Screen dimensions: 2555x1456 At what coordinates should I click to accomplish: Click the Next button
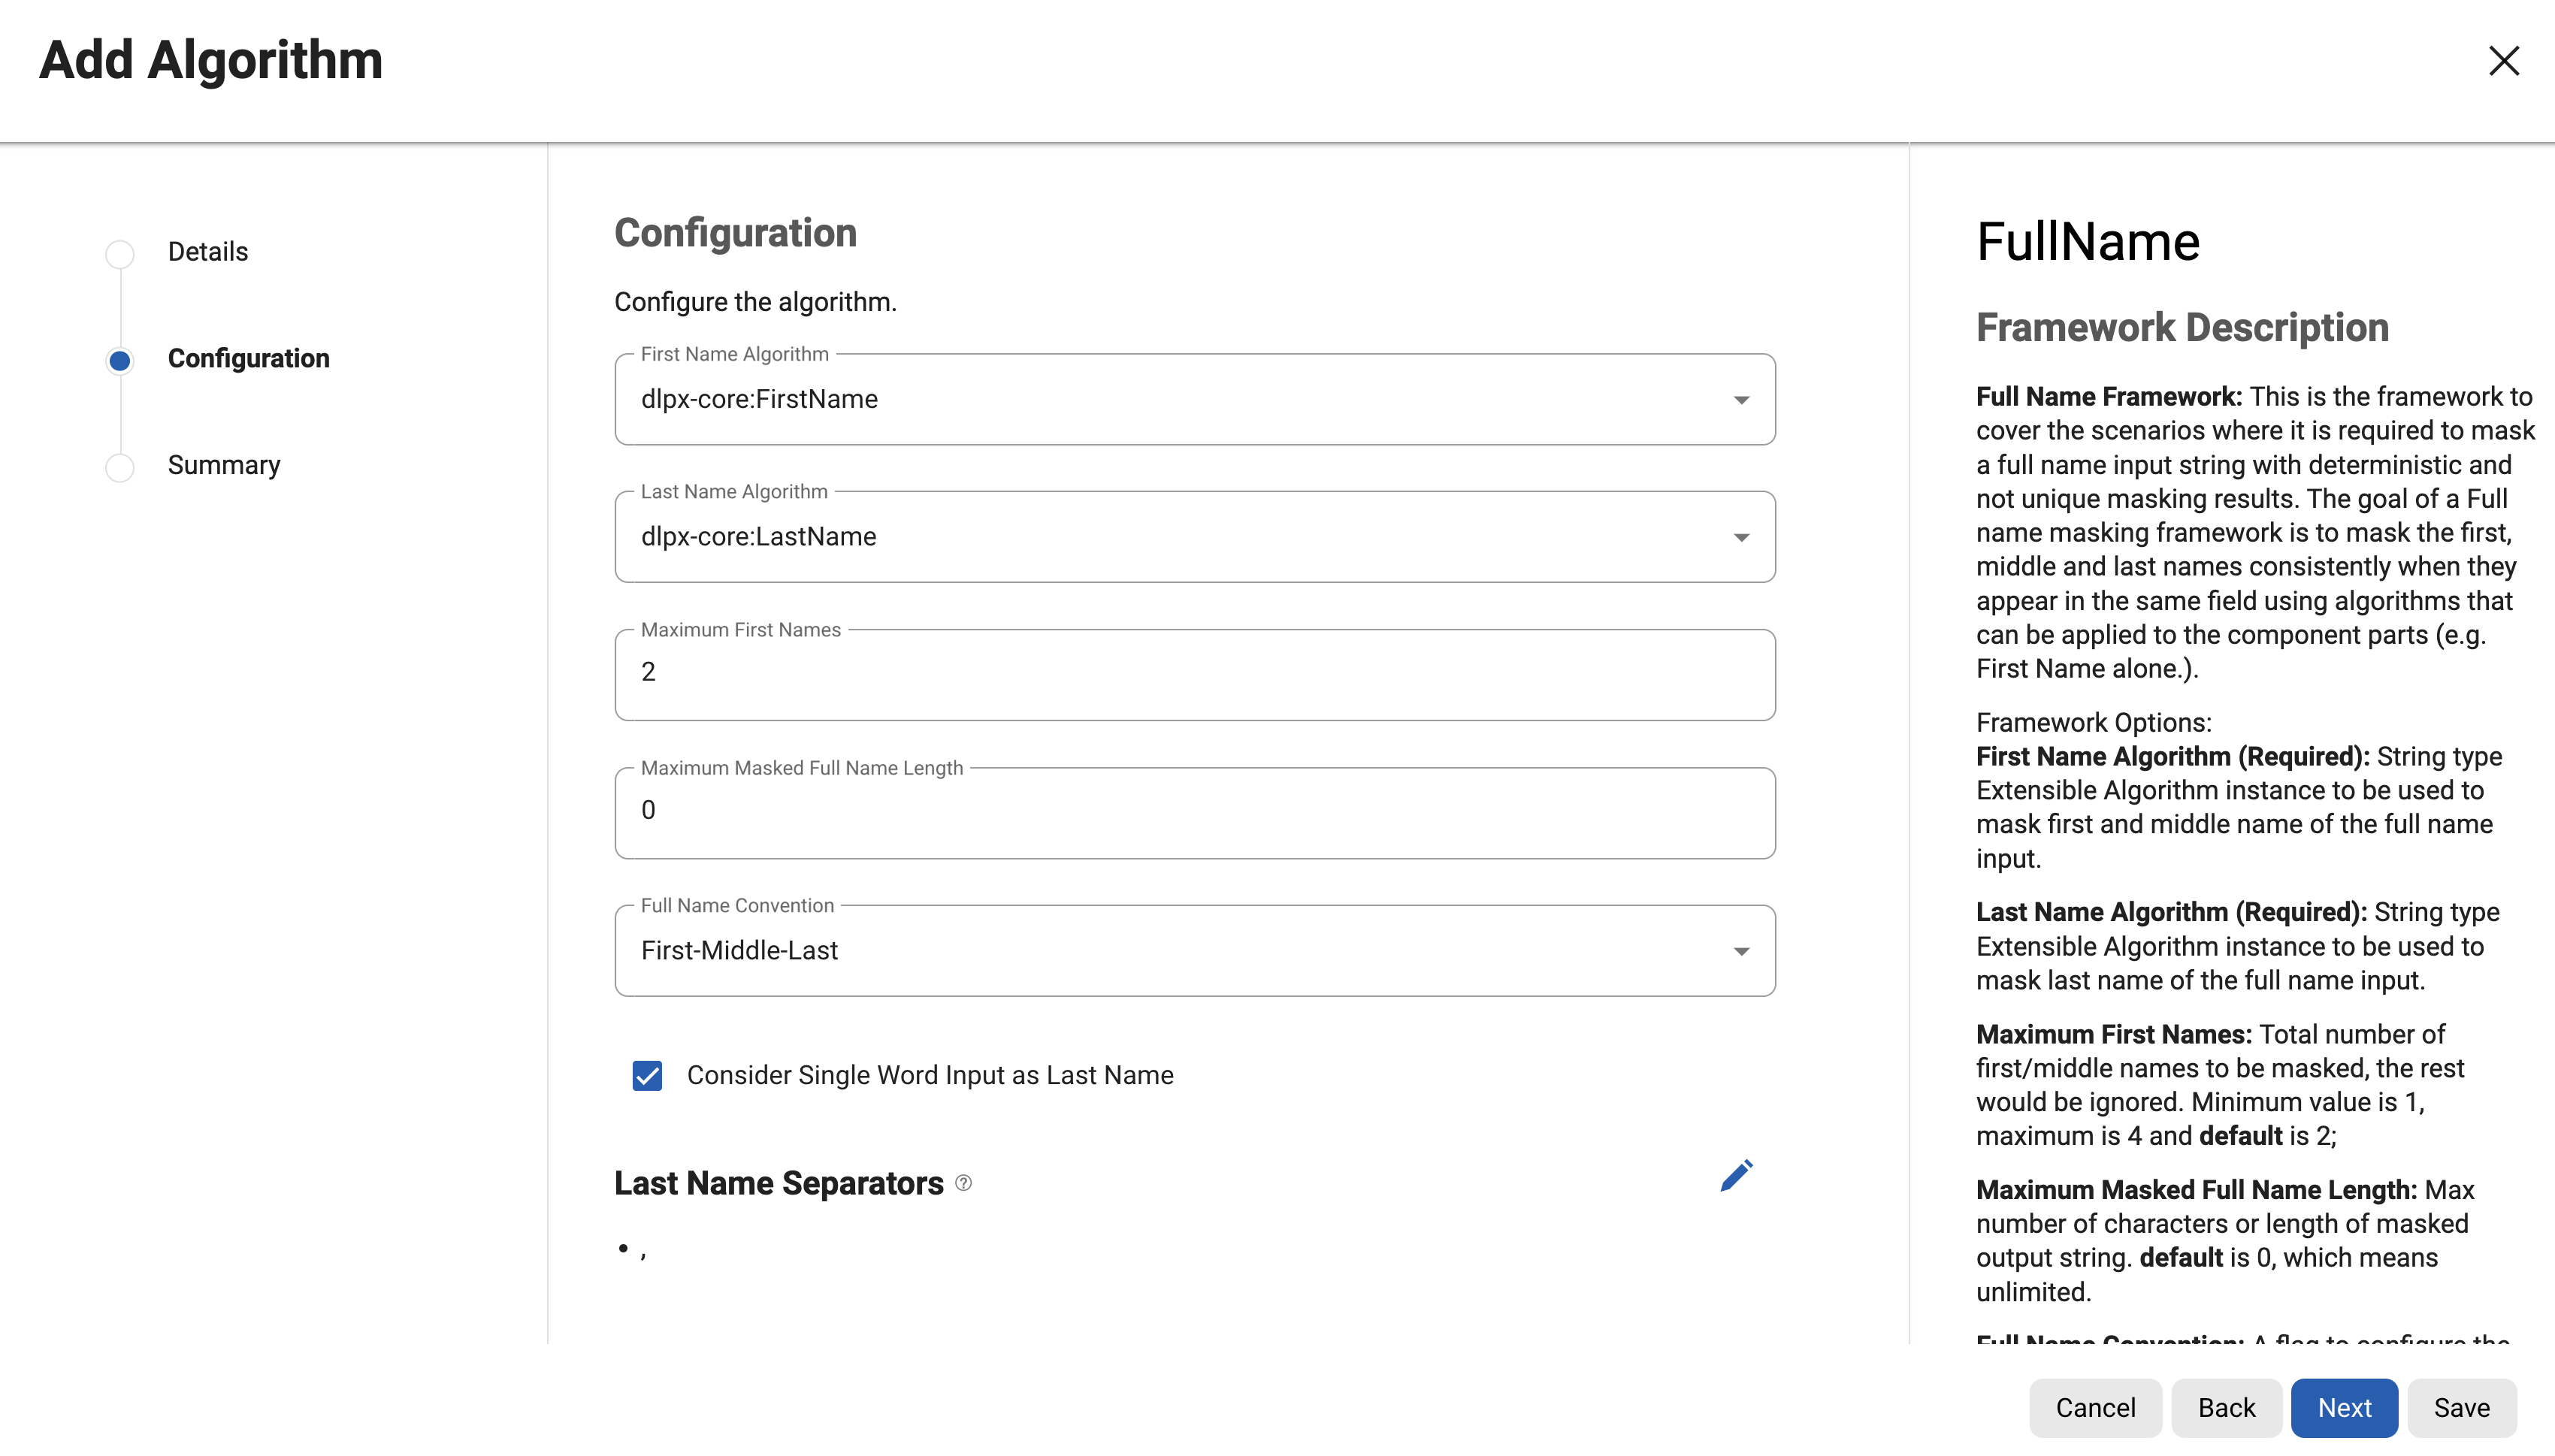[2344, 1408]
